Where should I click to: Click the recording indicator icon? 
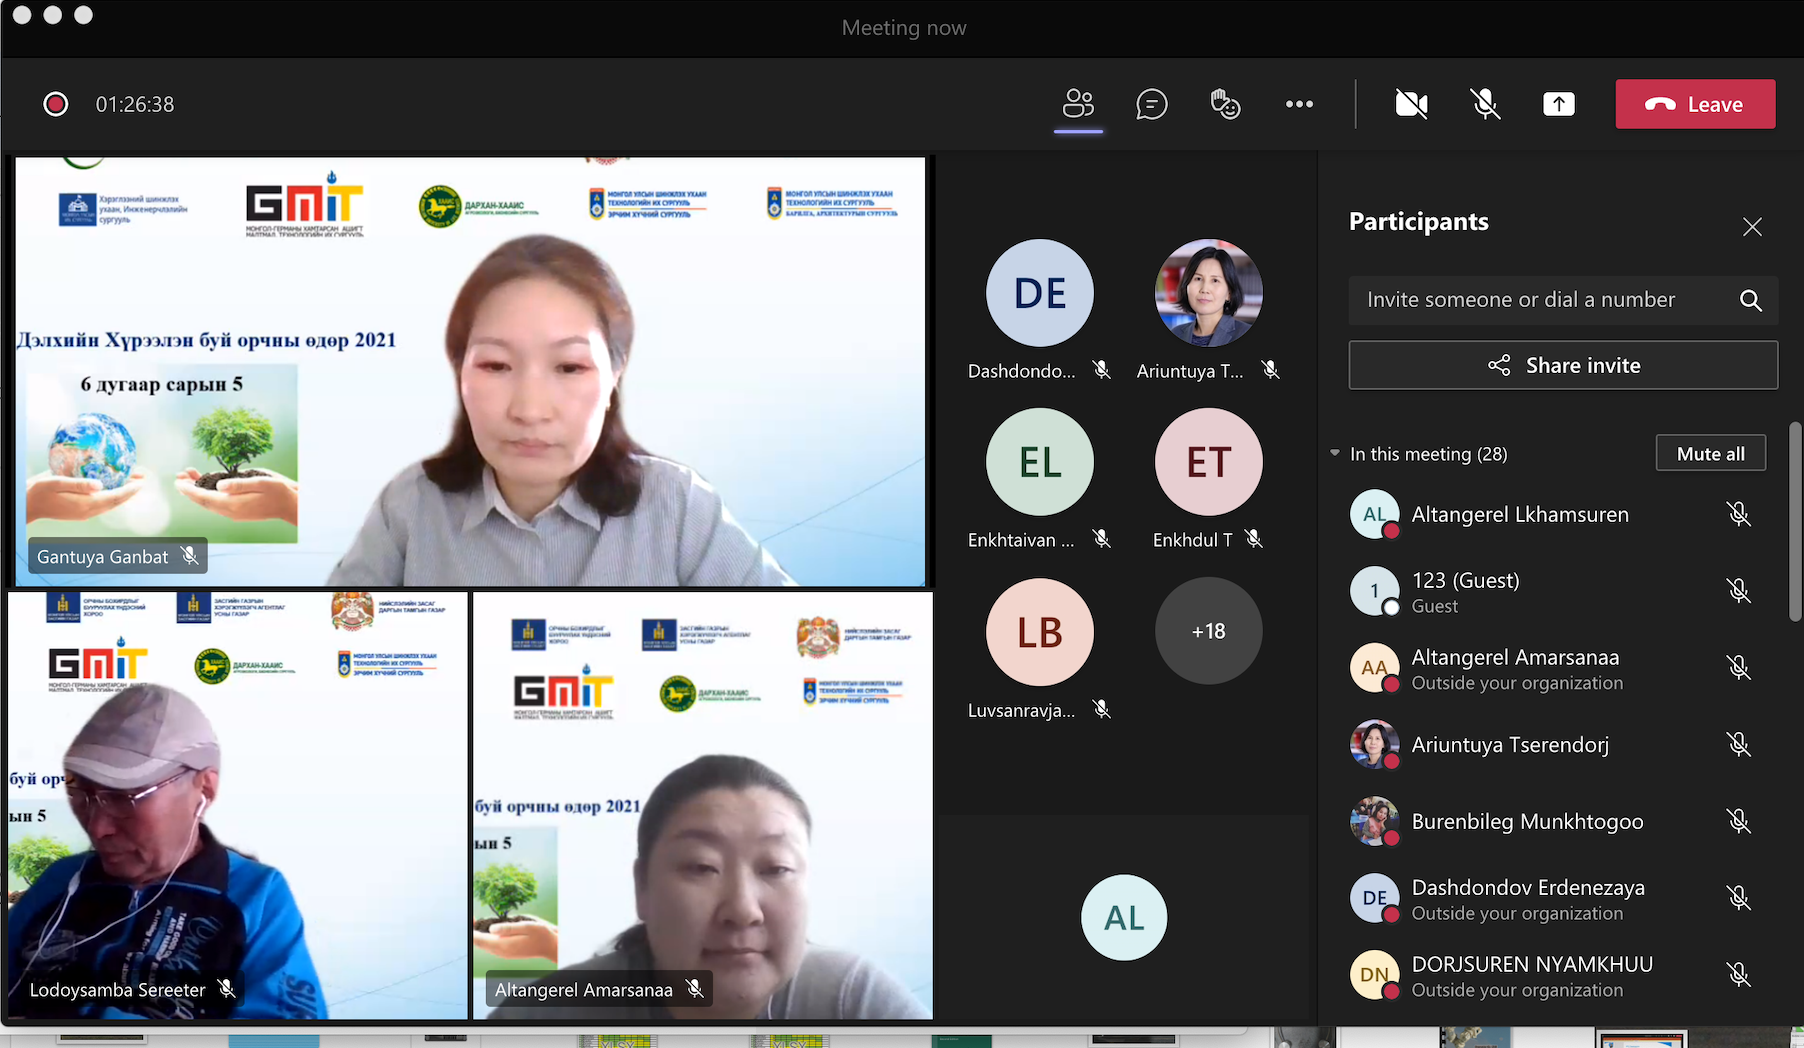point(56,104)
